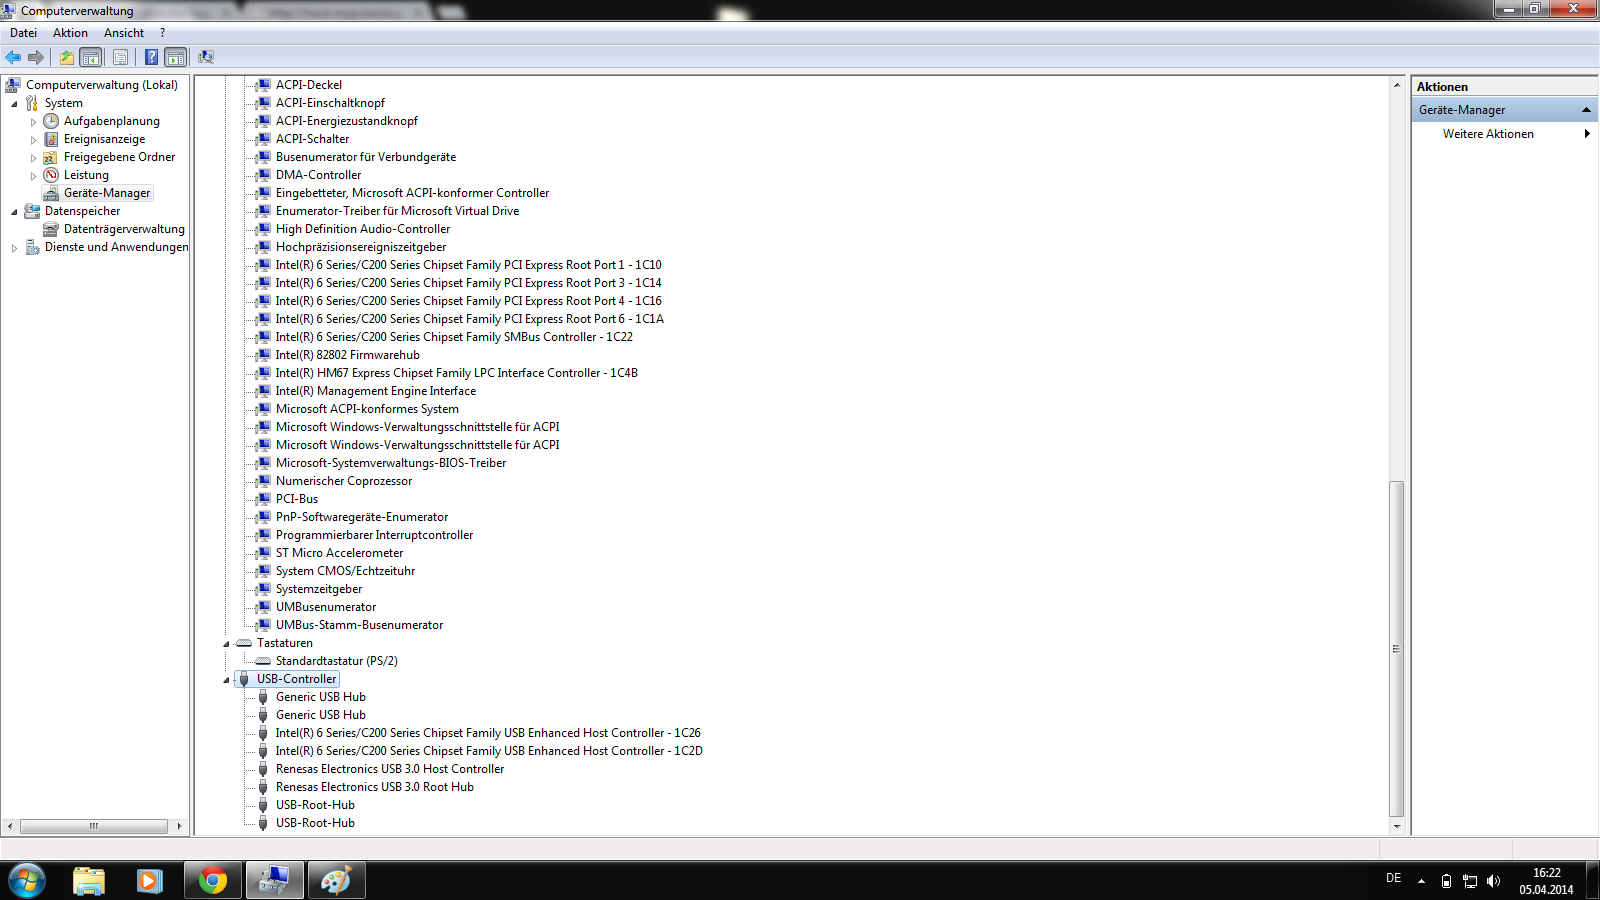
Task: Click Weitere Aktionen in Aktionen pane
Action: pos(1488,134)
